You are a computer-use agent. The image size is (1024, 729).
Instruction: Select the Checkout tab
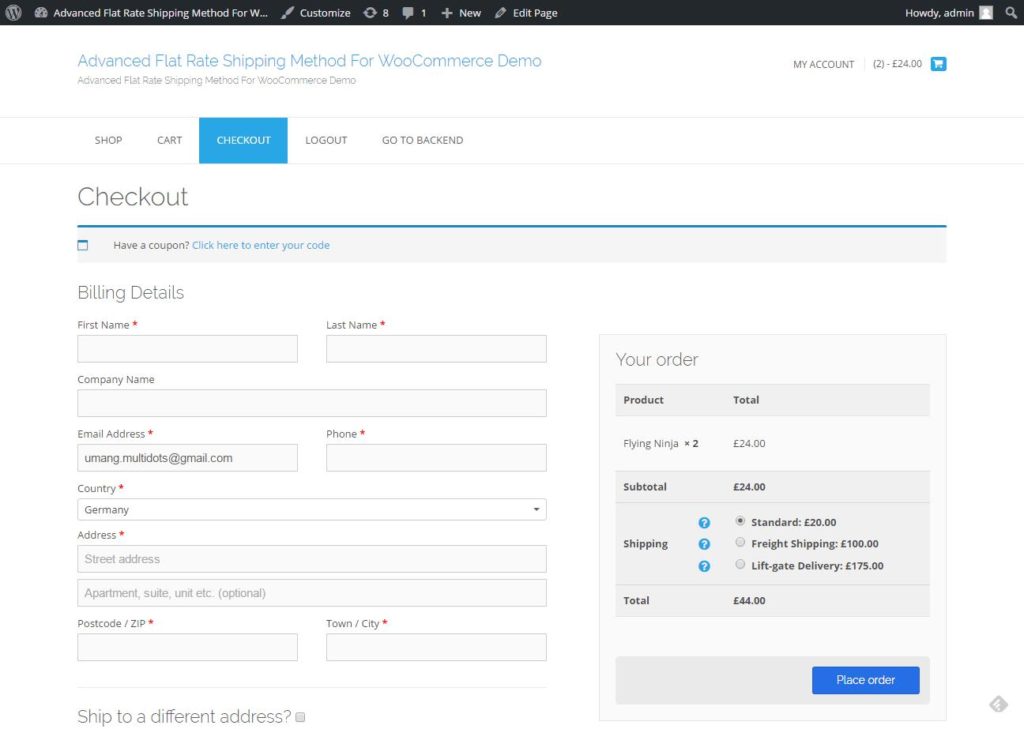pos(243,140)
